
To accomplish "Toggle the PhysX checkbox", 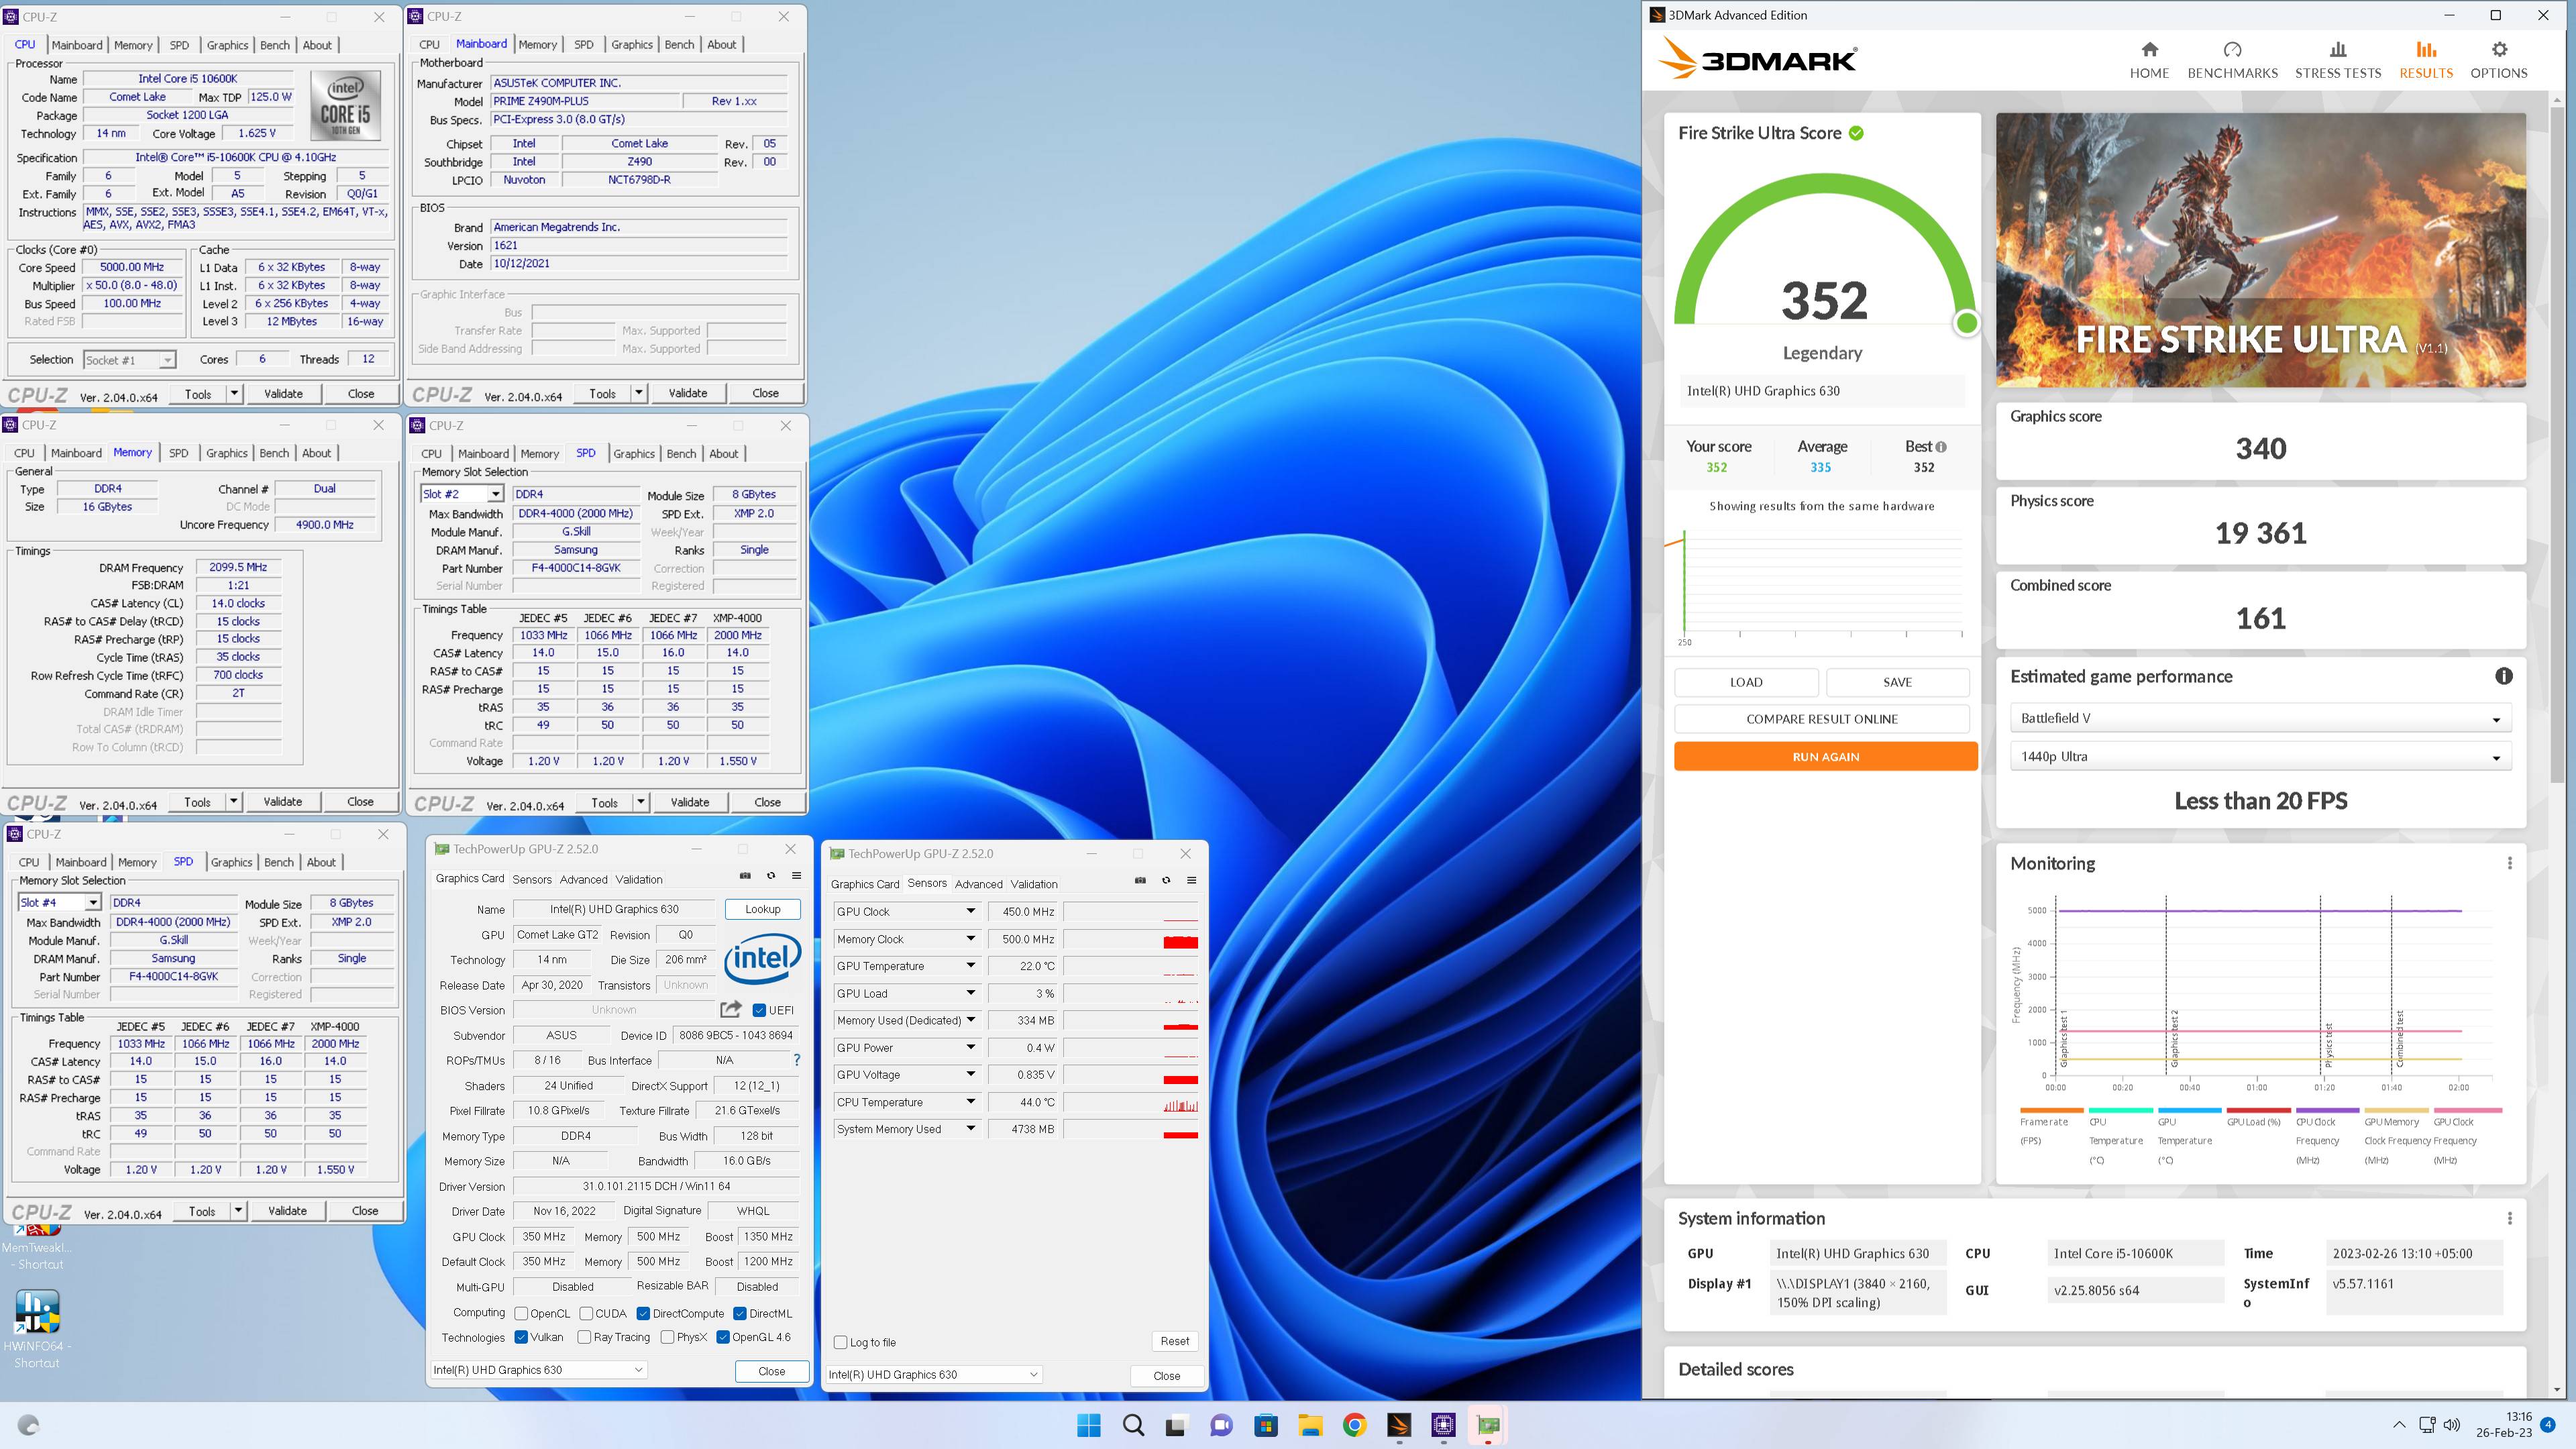I will point(667,1337).
